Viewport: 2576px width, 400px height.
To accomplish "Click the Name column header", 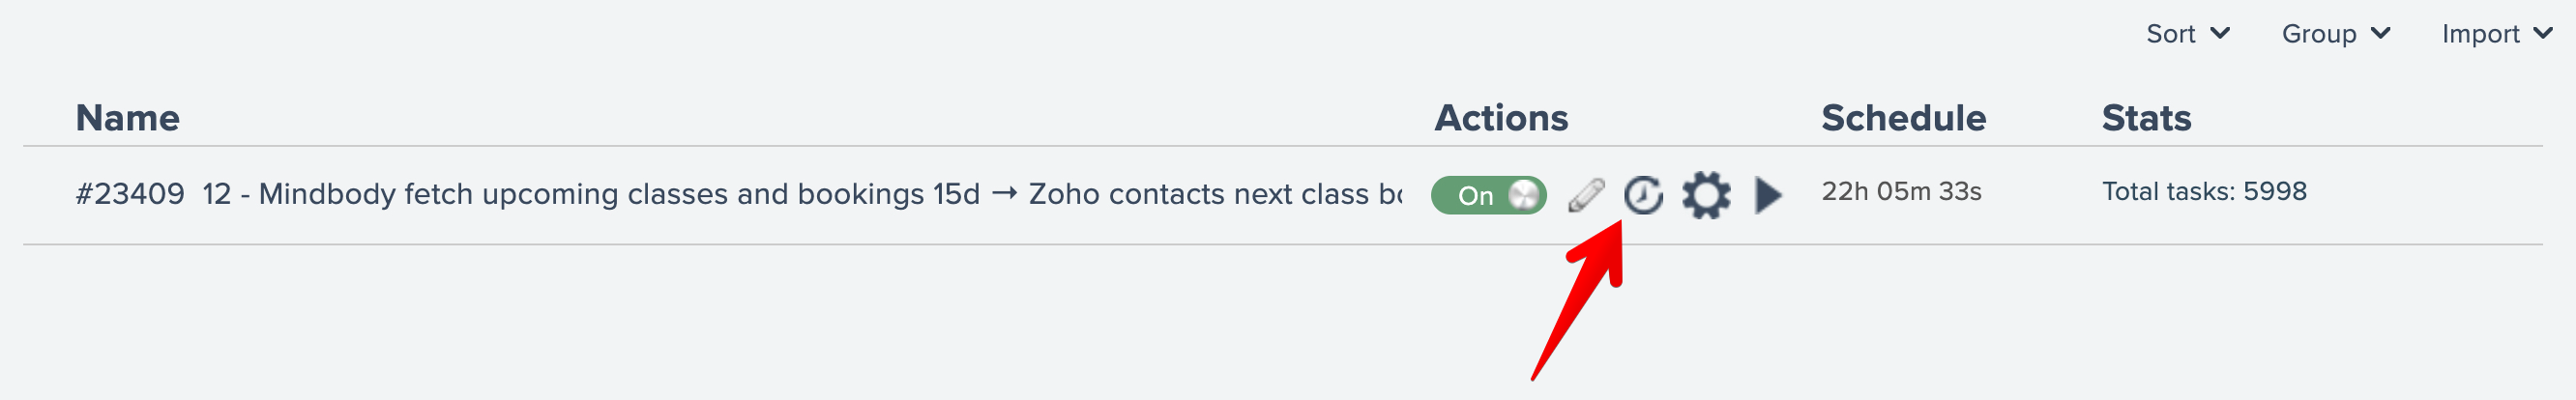I will [128, 118].
